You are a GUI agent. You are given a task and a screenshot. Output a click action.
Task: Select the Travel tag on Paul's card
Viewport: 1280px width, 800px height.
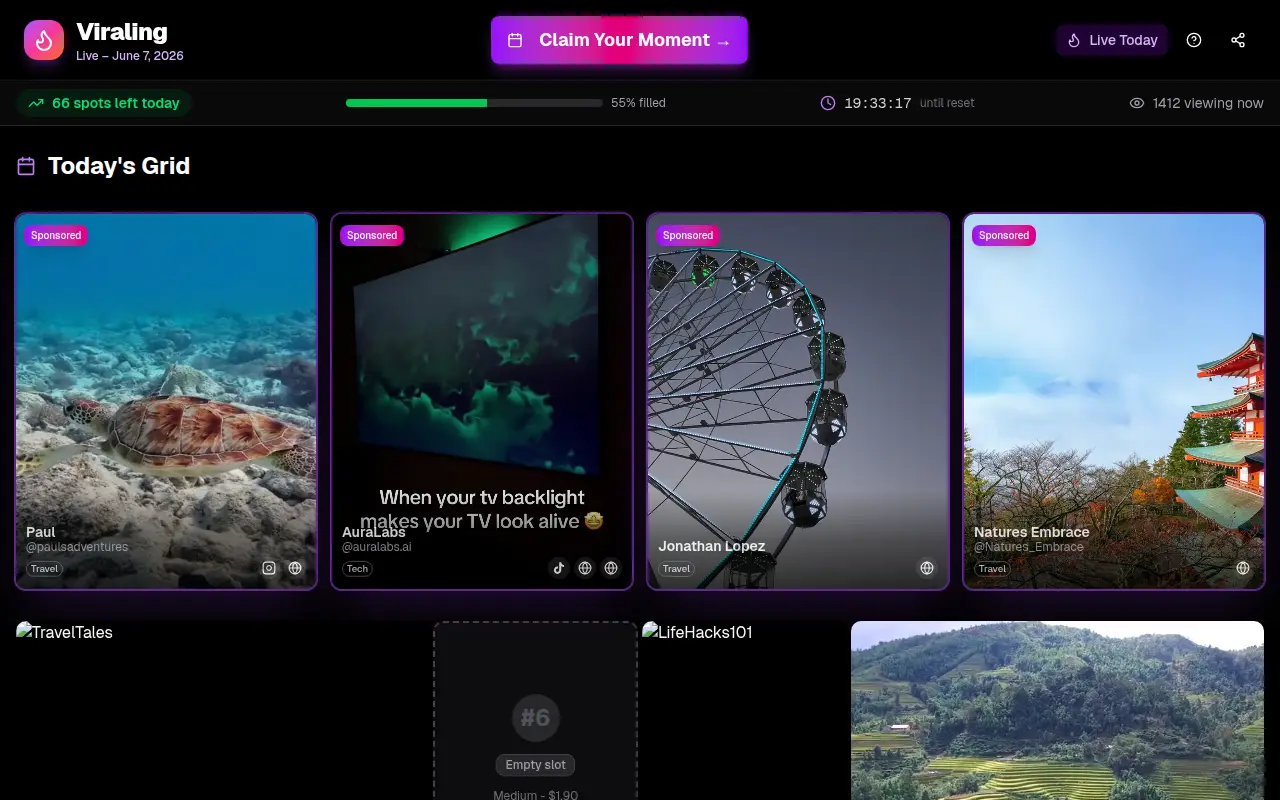(x=45, y=569)
